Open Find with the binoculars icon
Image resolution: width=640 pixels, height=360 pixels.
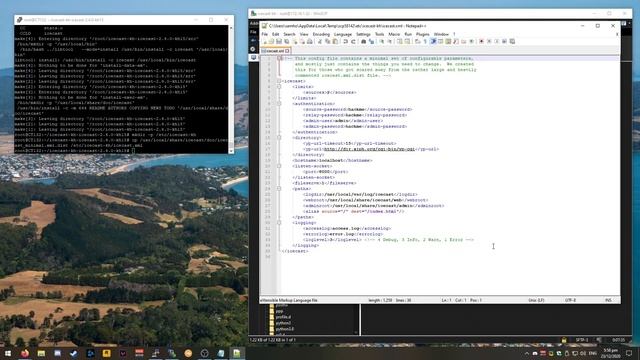click(363, 41)
